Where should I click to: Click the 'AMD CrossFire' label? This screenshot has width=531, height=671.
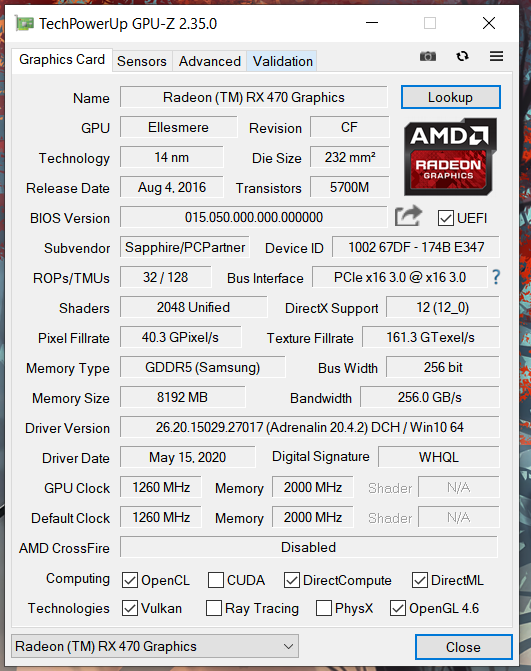click(x=64, y=548)
